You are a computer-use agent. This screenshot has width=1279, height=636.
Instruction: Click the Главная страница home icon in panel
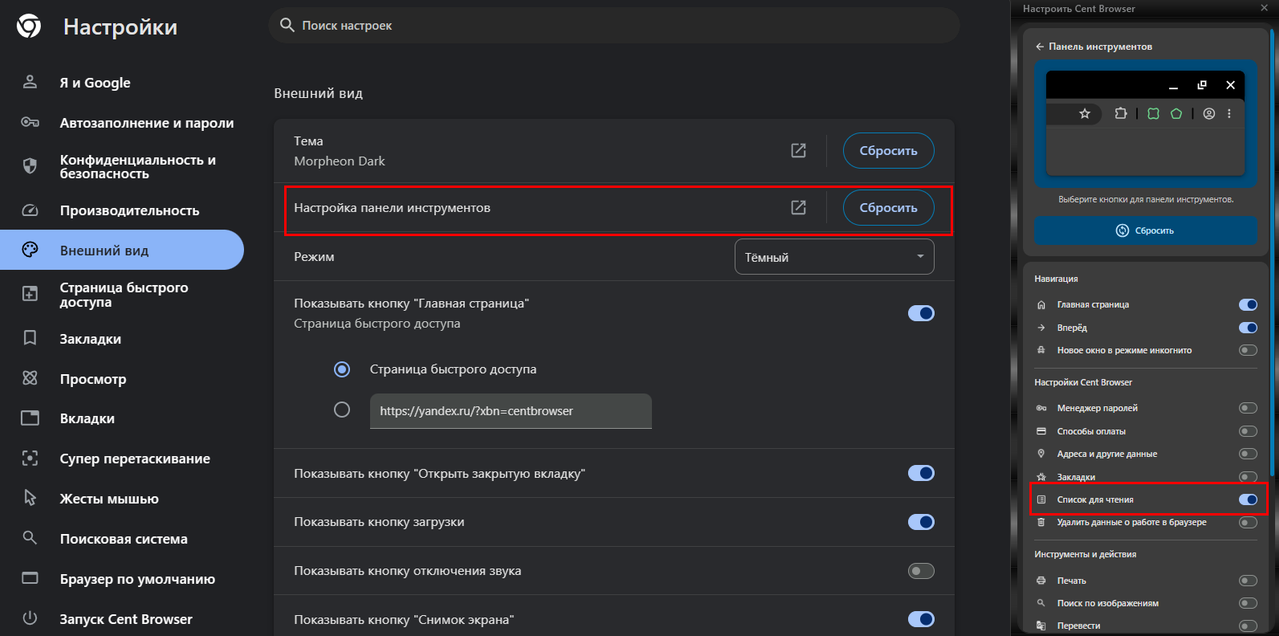[1041, 305]
